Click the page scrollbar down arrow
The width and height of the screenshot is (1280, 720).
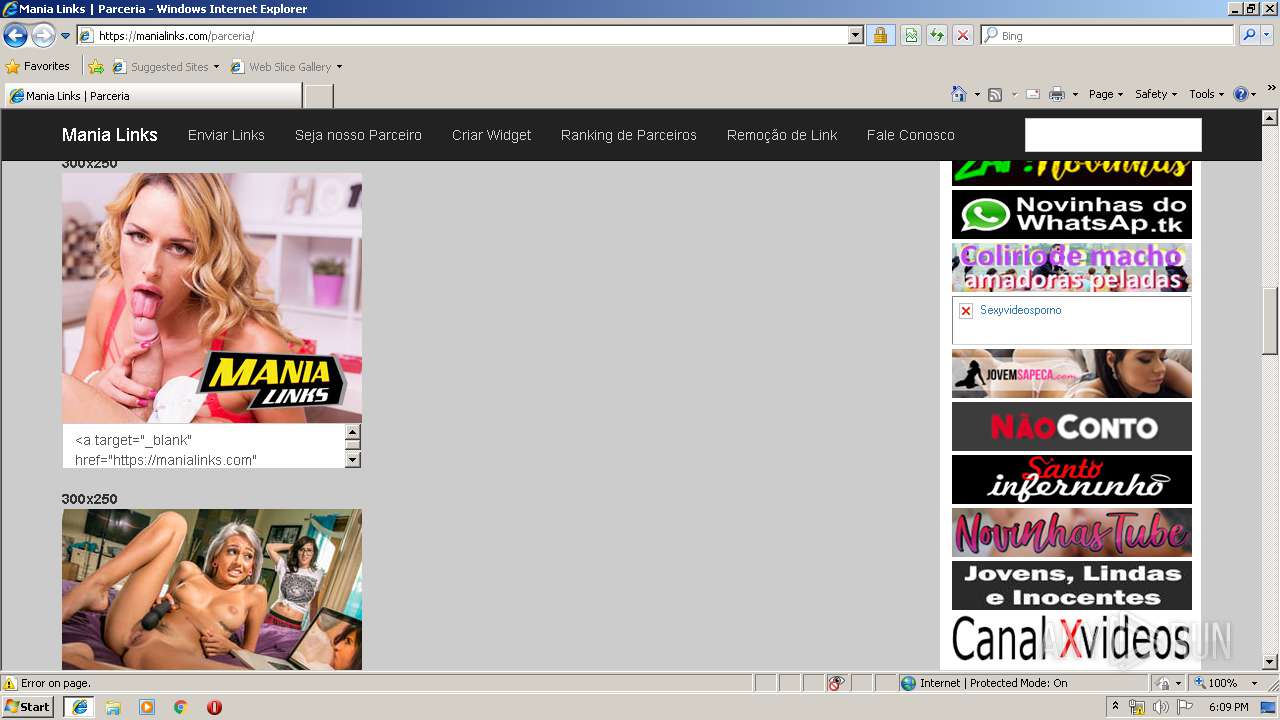(1270, 662)
